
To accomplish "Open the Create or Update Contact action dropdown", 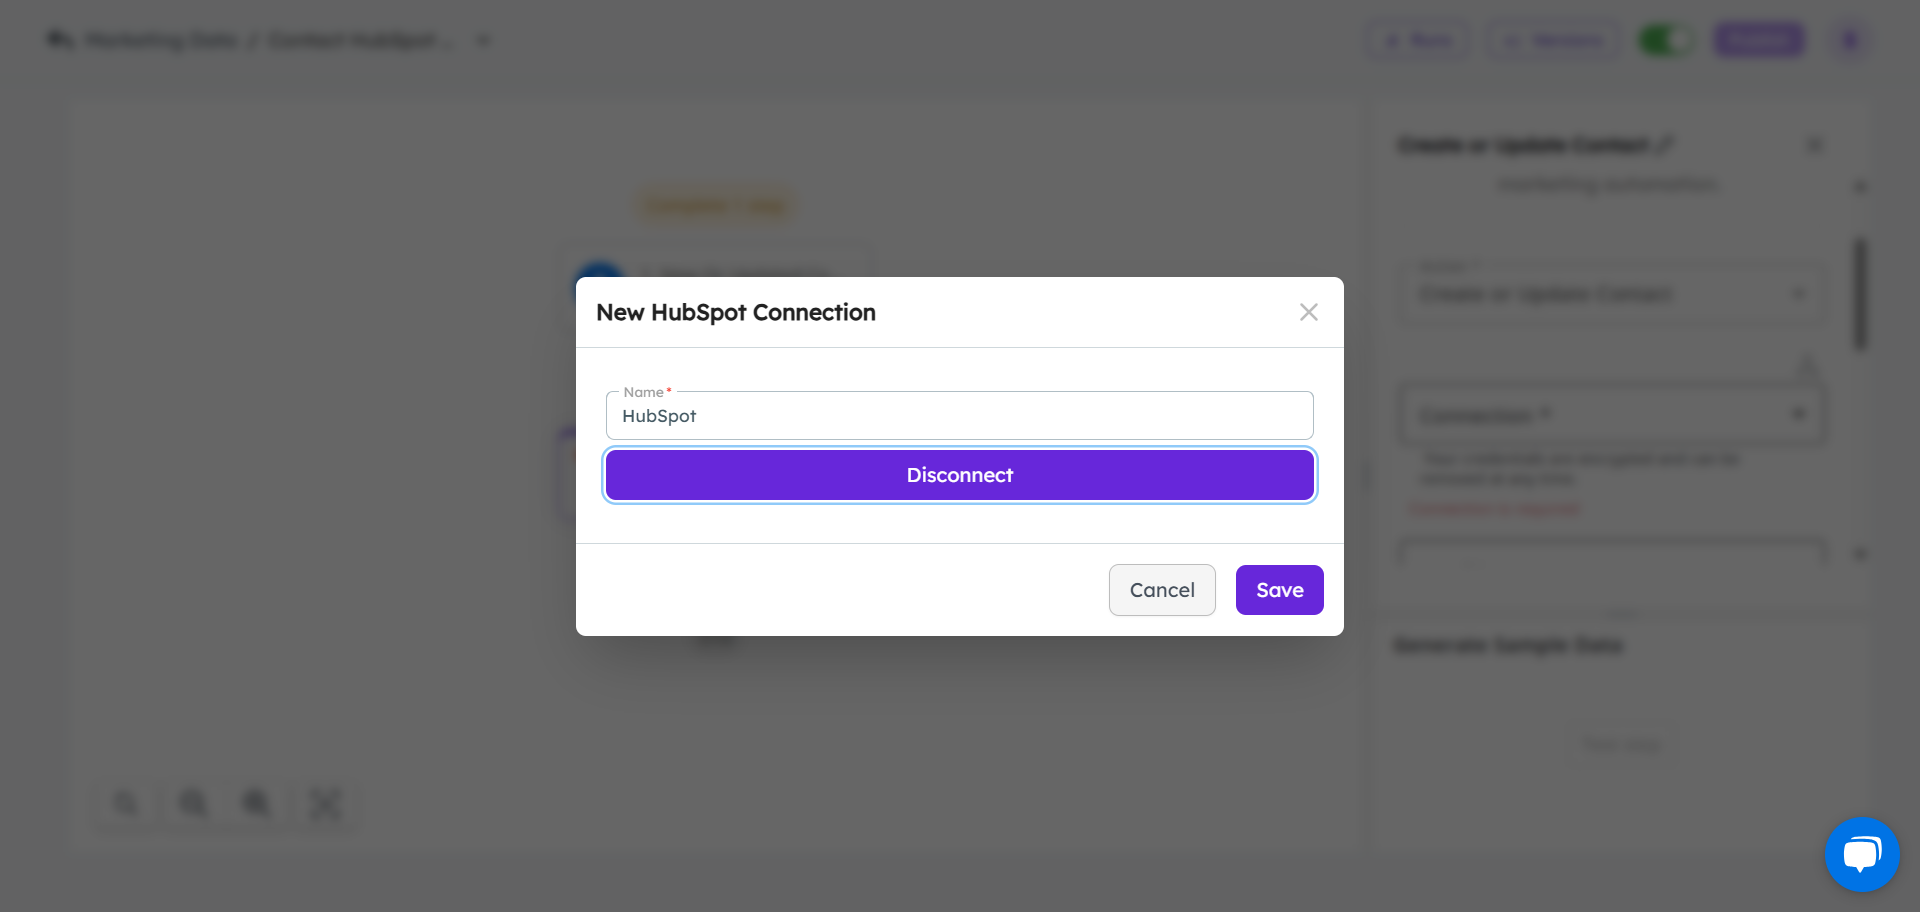I will coord(1612,293).
